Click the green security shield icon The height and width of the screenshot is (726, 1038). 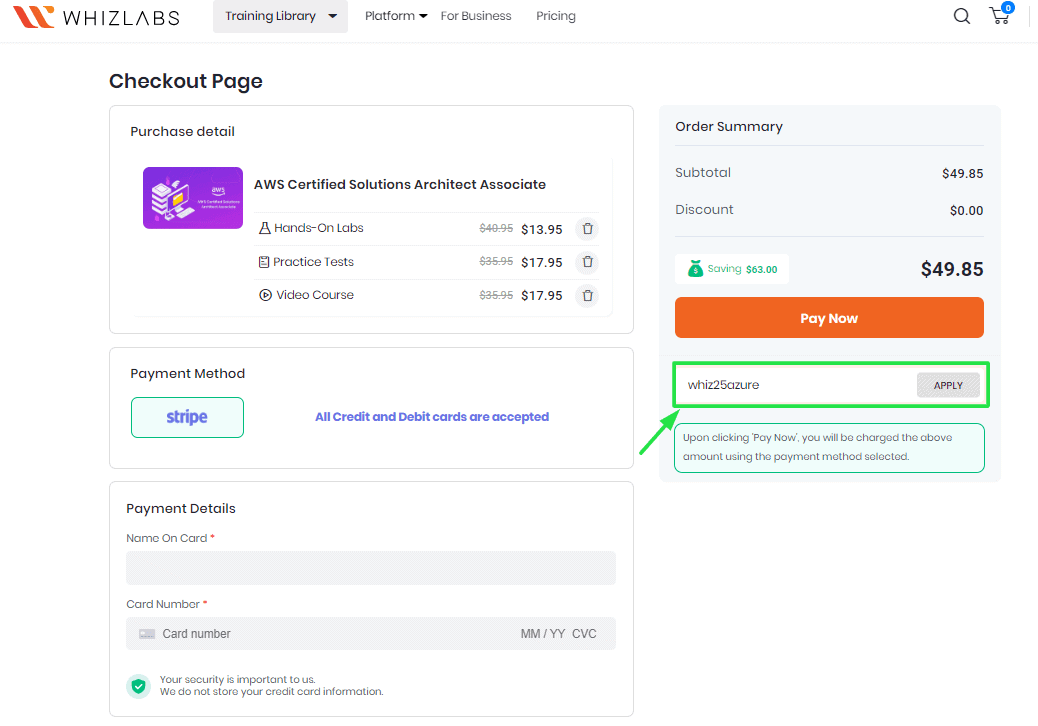[138, 686]
